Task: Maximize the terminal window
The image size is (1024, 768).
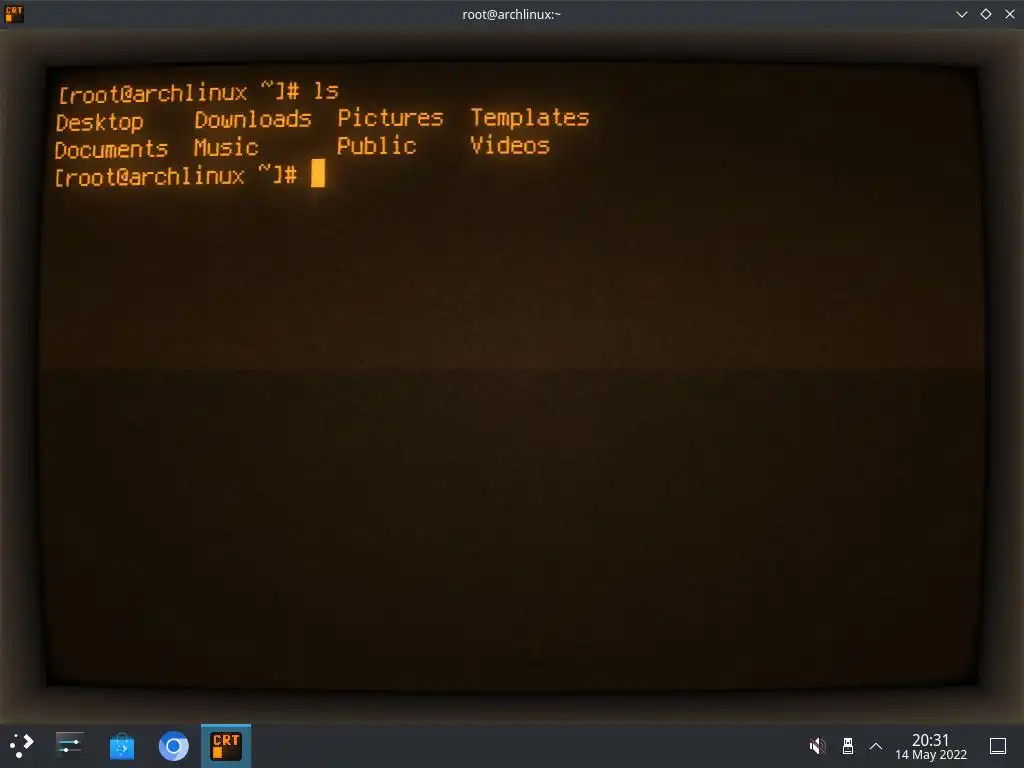Action: tap(986, 14)
